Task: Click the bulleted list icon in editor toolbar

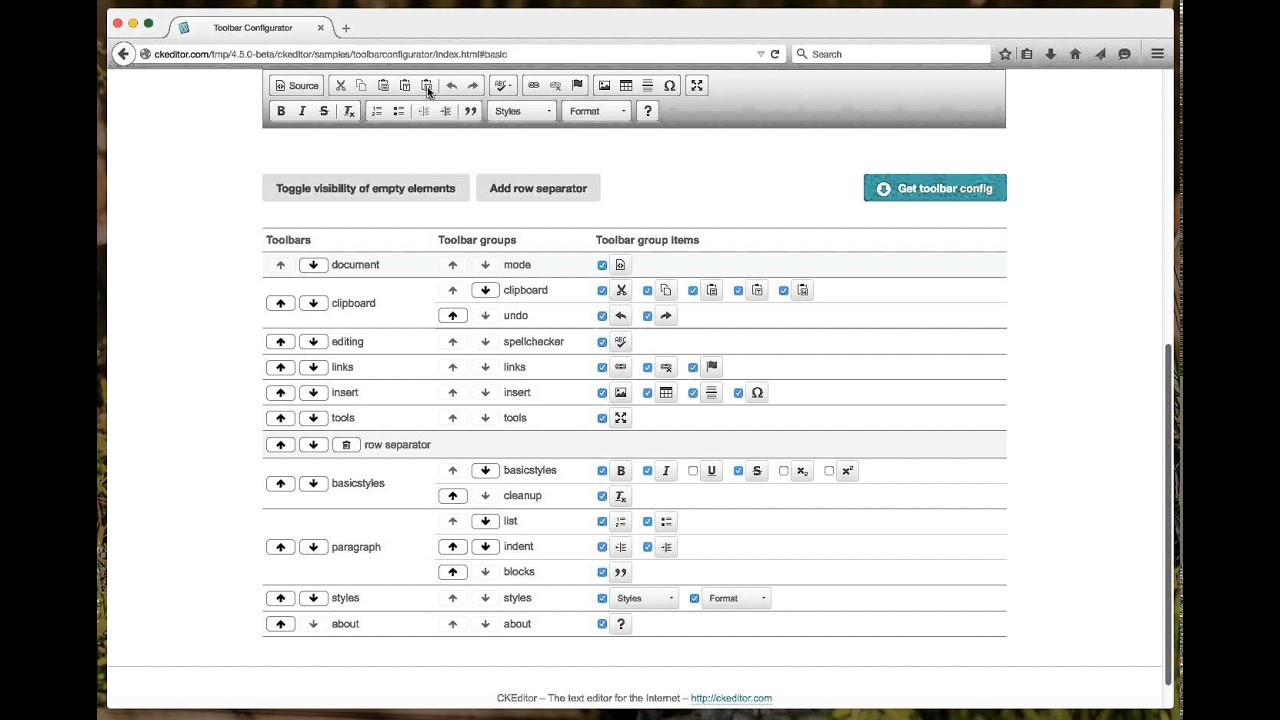Action: click(x=398, y=111)
